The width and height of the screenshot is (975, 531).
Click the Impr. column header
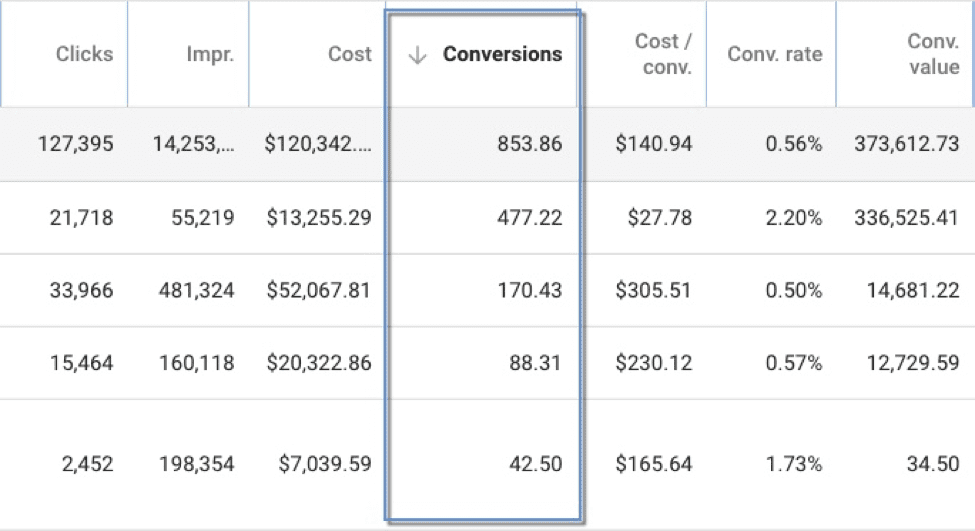(209, 54)
